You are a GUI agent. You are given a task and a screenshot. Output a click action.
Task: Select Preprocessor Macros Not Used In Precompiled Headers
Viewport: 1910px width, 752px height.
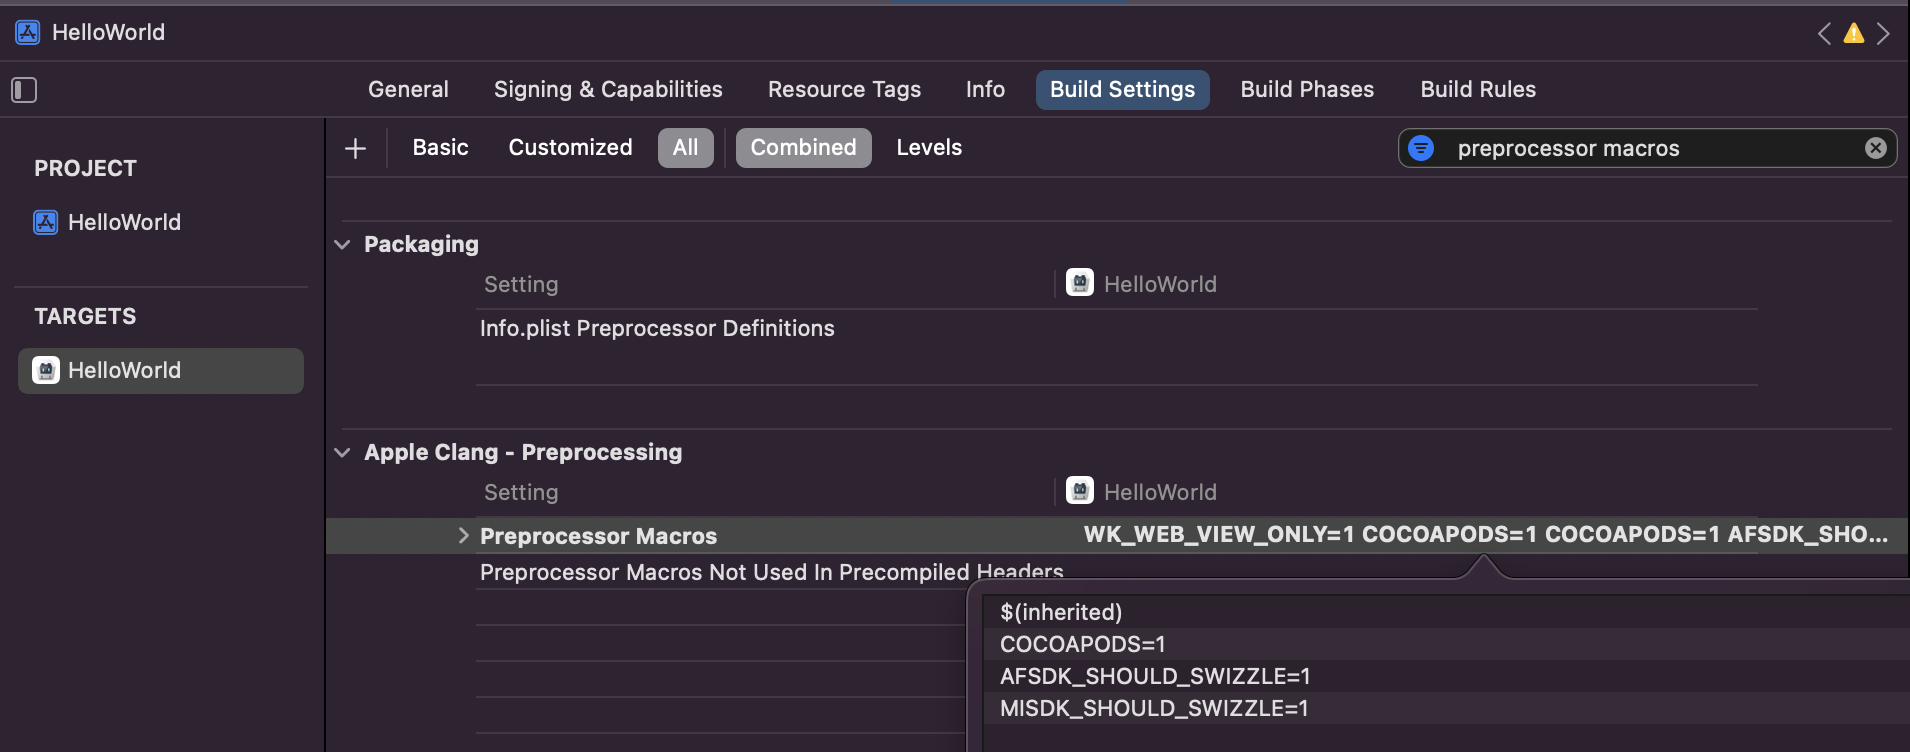[x=771, y=573]
